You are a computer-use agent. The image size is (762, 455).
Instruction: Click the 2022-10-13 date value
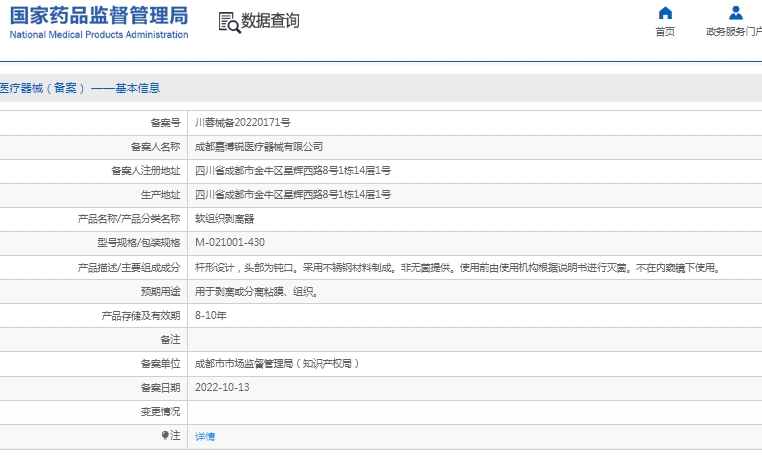[222, 387]
